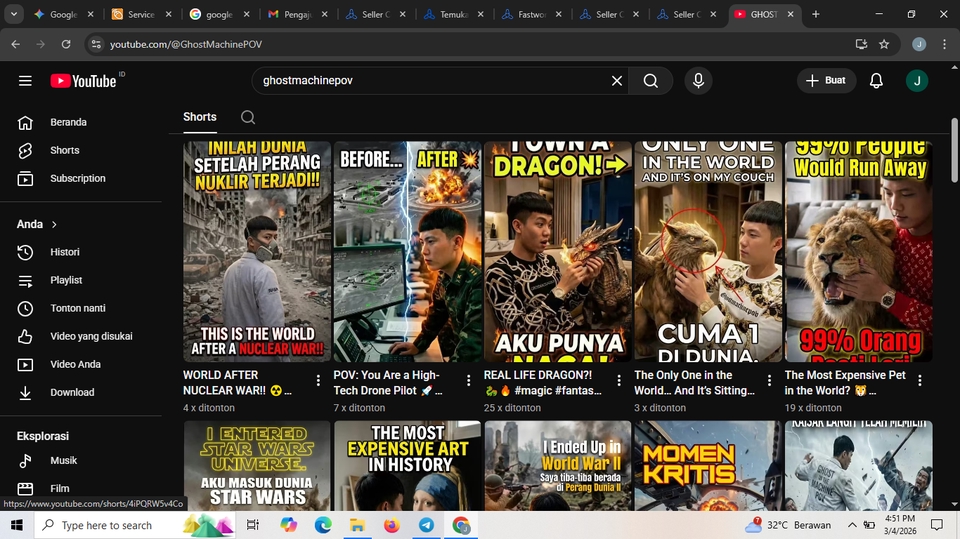Bookmark this page with star icon
960x539 pixels.
[x=884, y=45]
